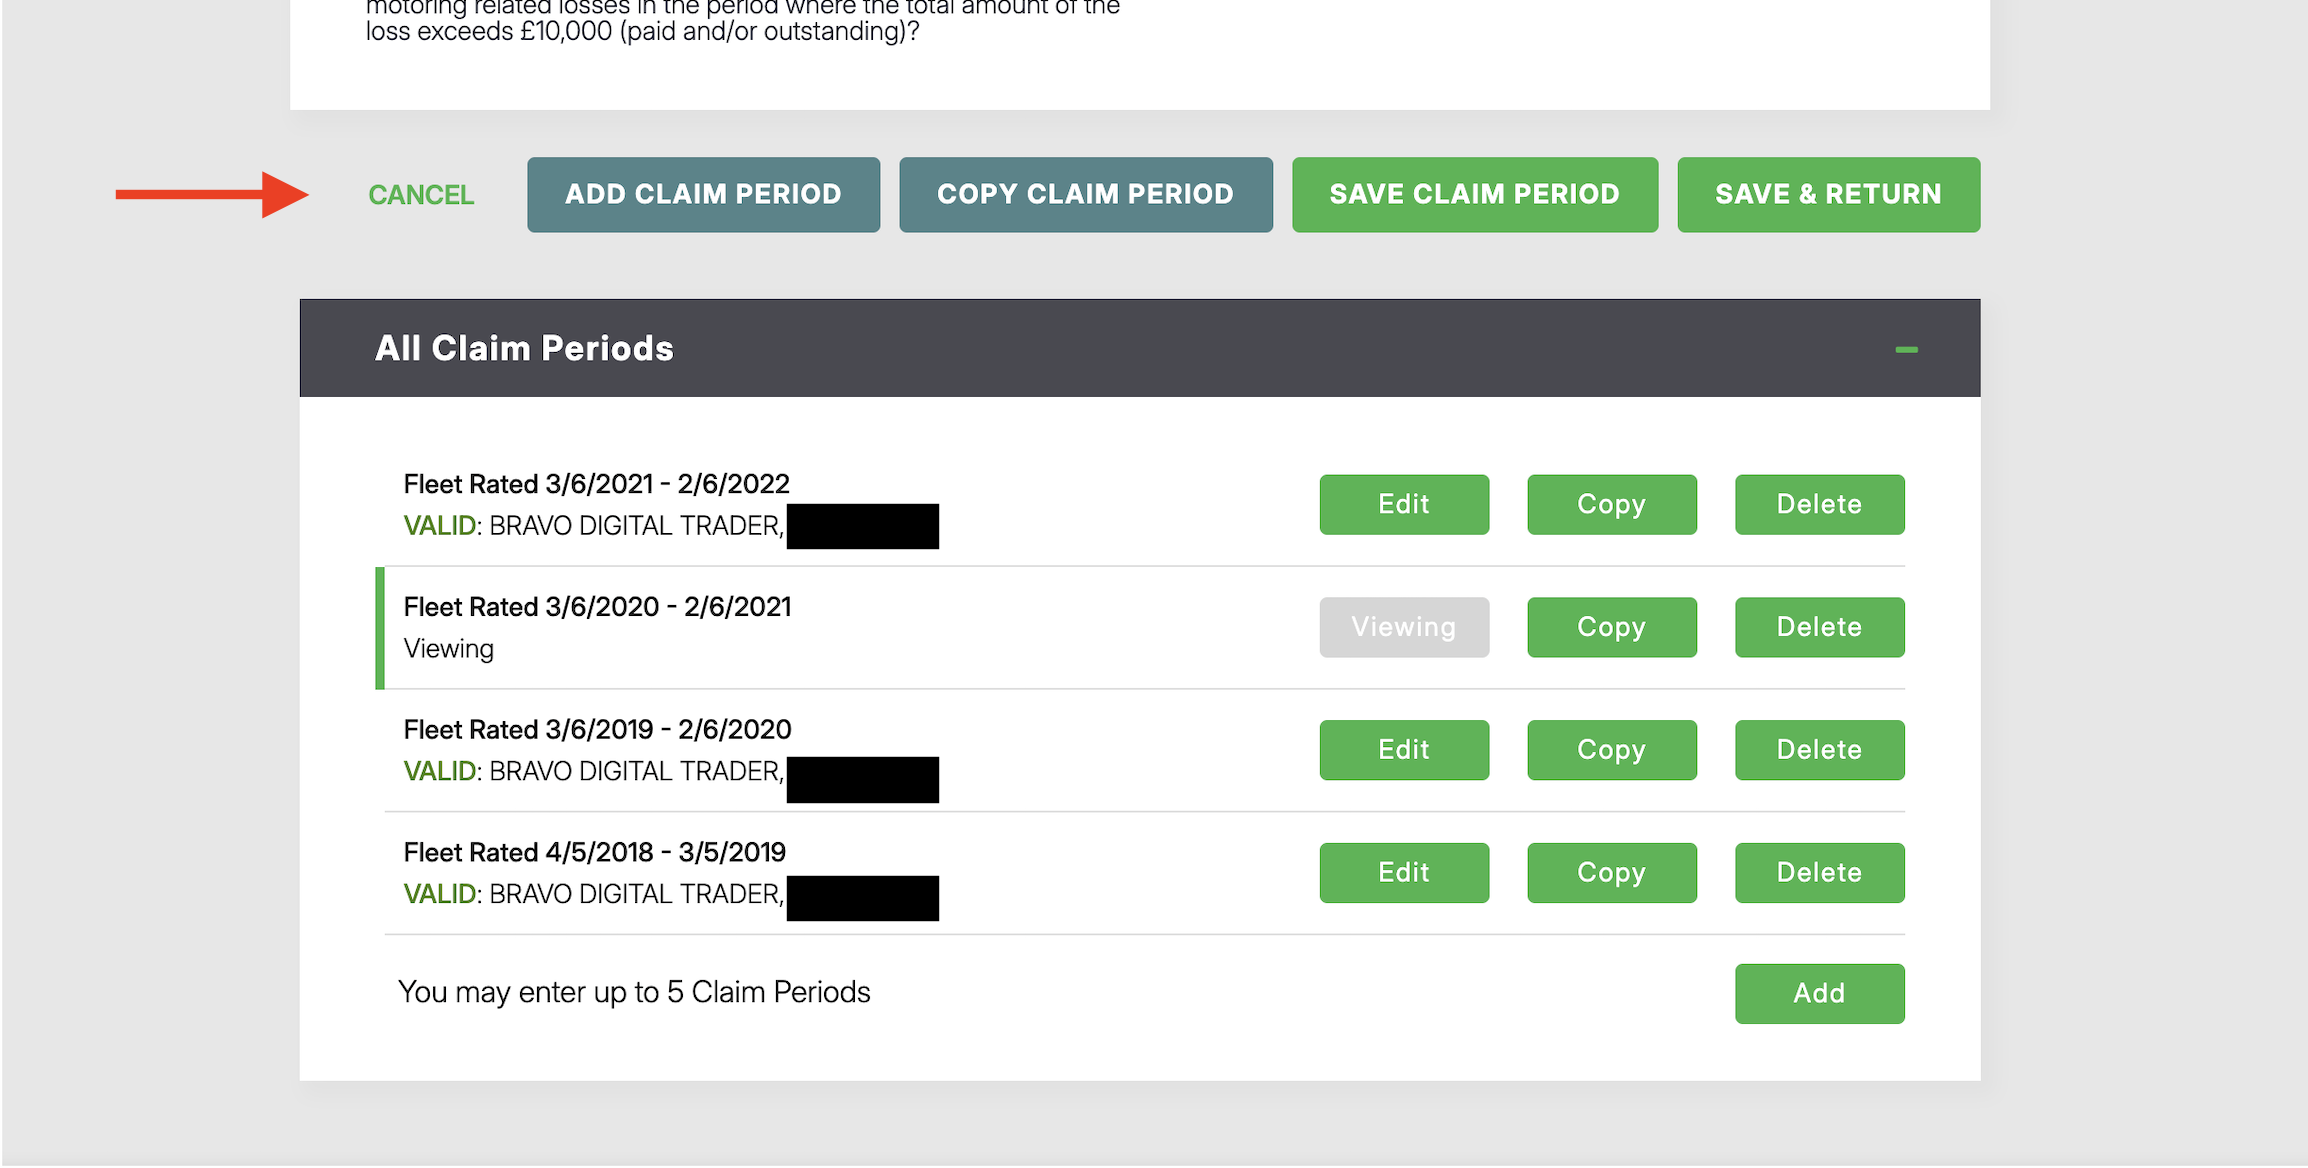Click Add to create a new claim period
The height and width of the screenshot is (1168, 2308).
1819,993
